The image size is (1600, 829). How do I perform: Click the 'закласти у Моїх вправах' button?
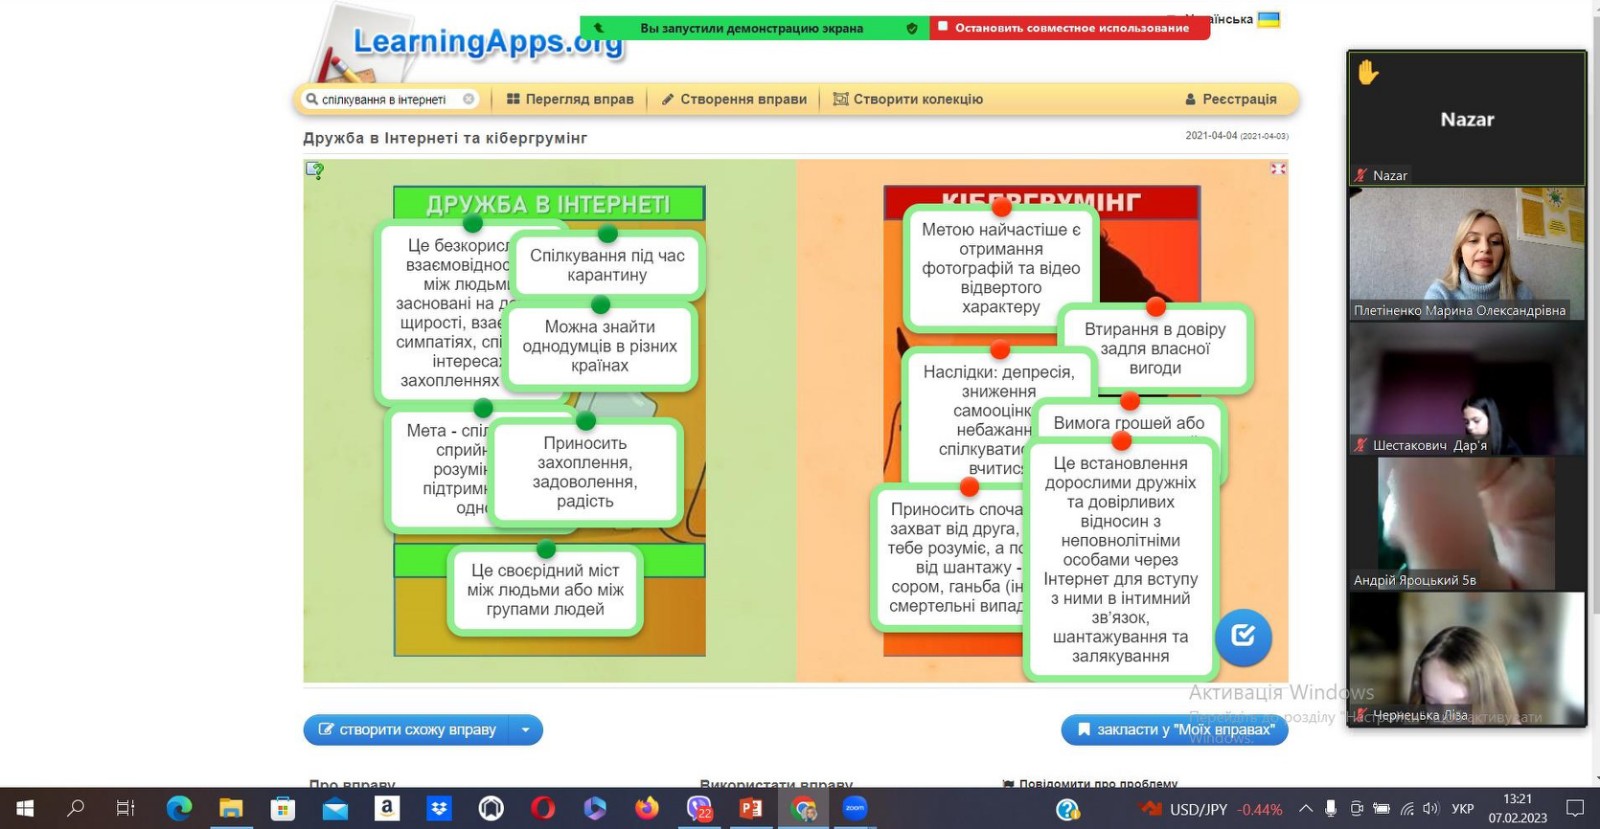(1174, 730)
